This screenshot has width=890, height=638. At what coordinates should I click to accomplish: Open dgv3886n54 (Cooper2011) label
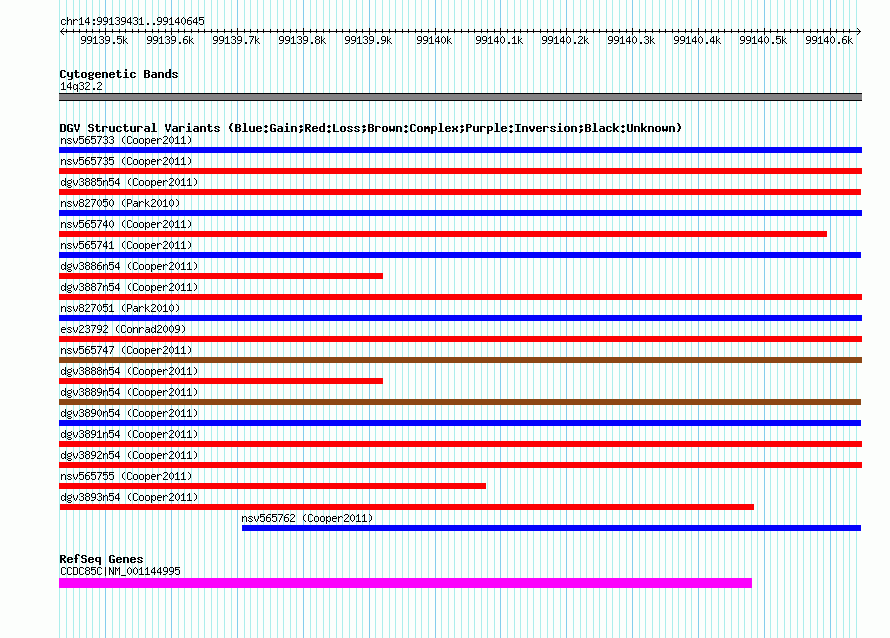coord(129,266)
